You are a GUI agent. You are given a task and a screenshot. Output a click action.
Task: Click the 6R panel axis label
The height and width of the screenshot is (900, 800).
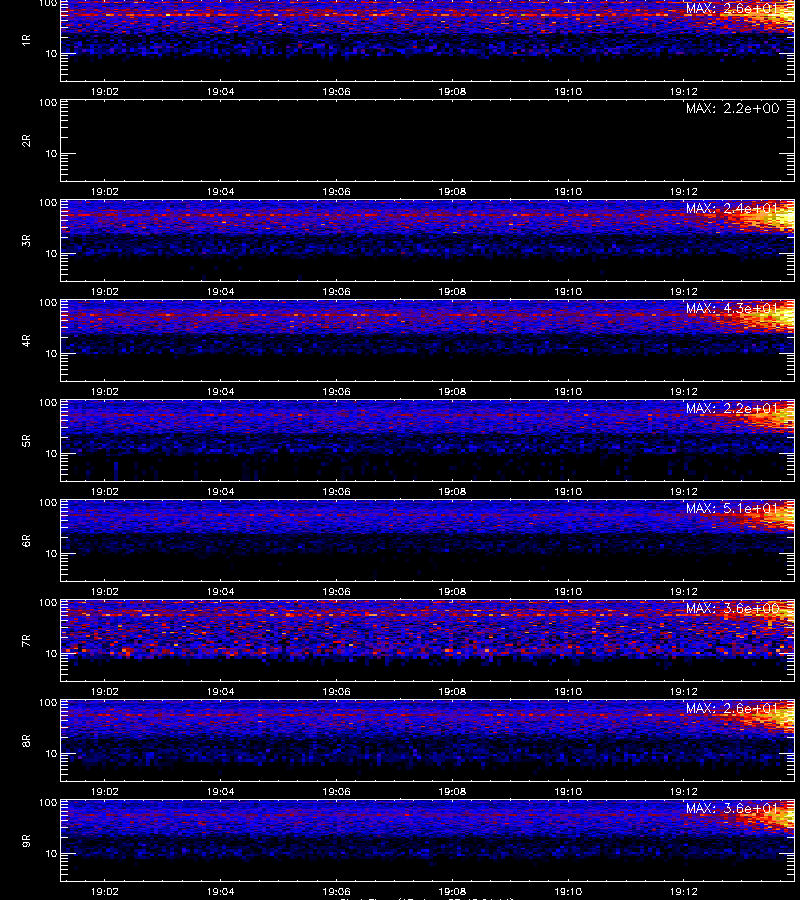coord(26,541)
